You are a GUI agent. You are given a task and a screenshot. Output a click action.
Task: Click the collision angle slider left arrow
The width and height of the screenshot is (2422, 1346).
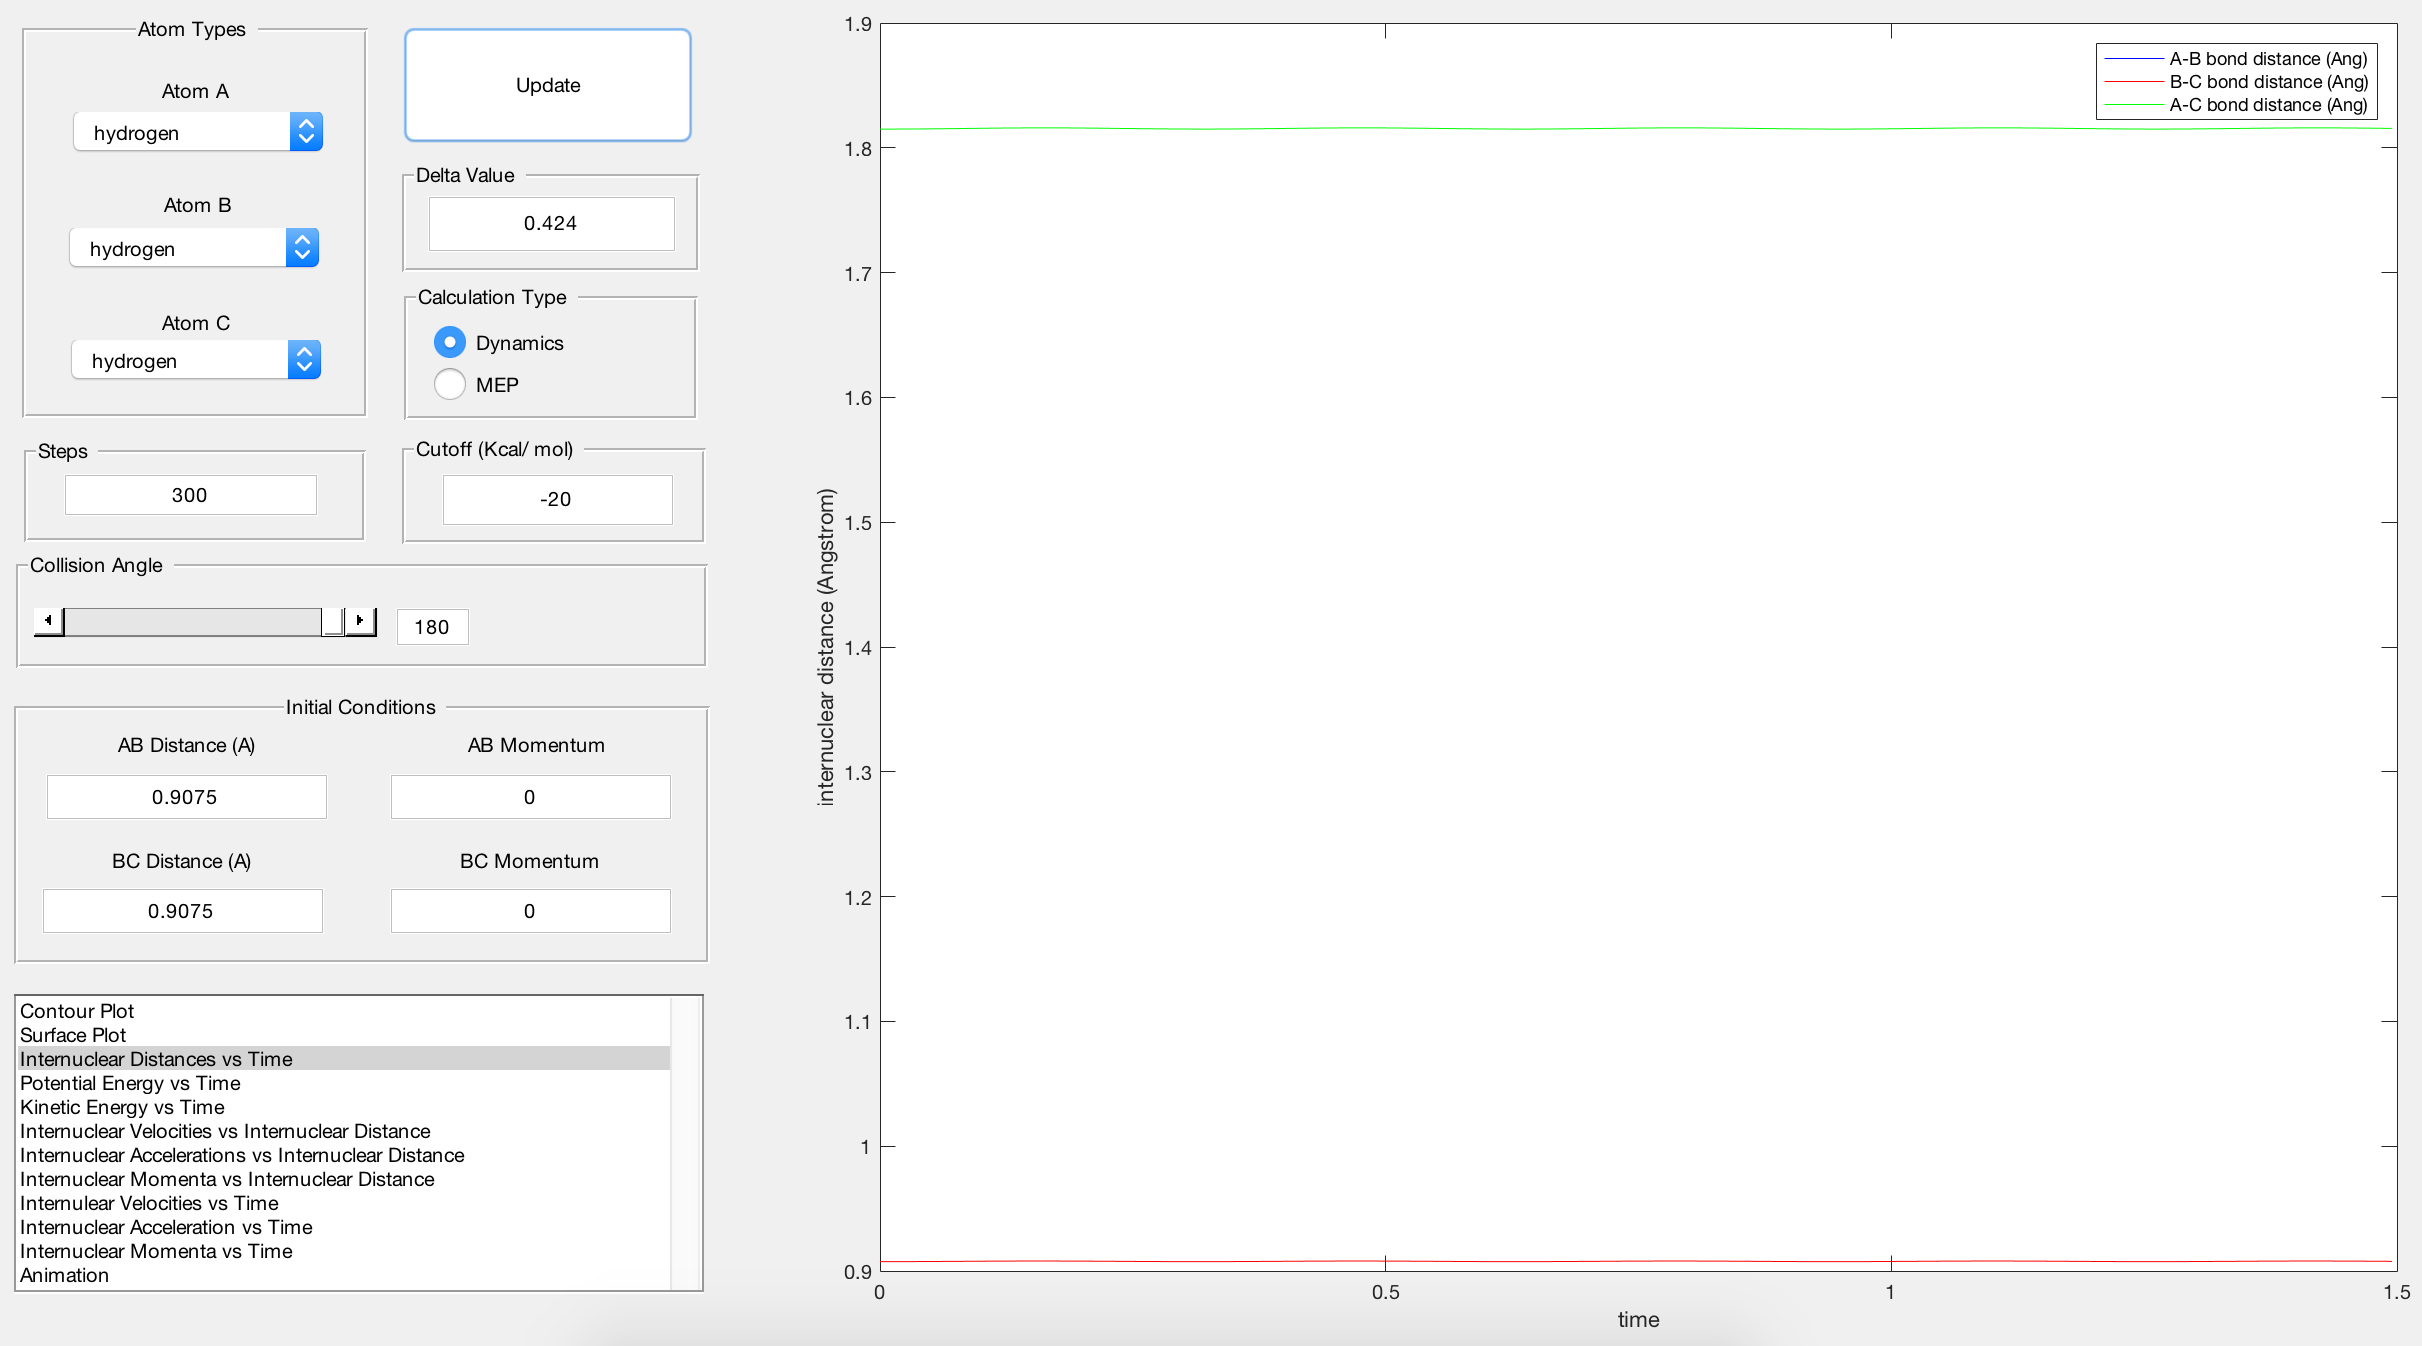point(48,621)
